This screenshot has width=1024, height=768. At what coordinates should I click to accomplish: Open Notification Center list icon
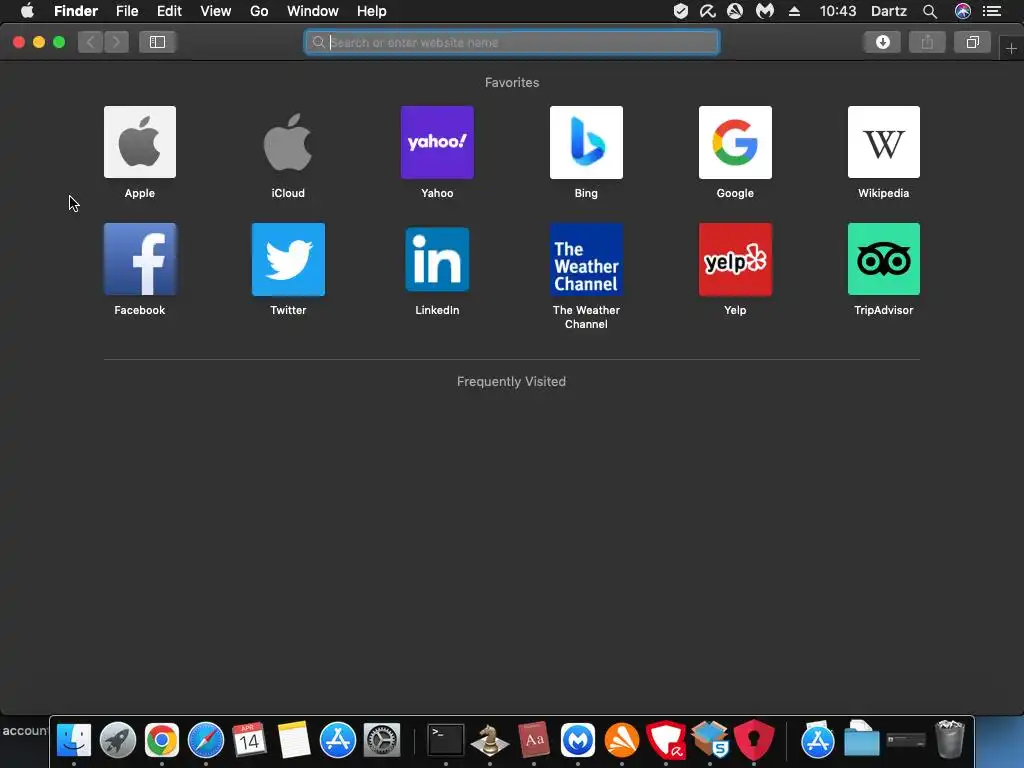(x=992, y=11)
